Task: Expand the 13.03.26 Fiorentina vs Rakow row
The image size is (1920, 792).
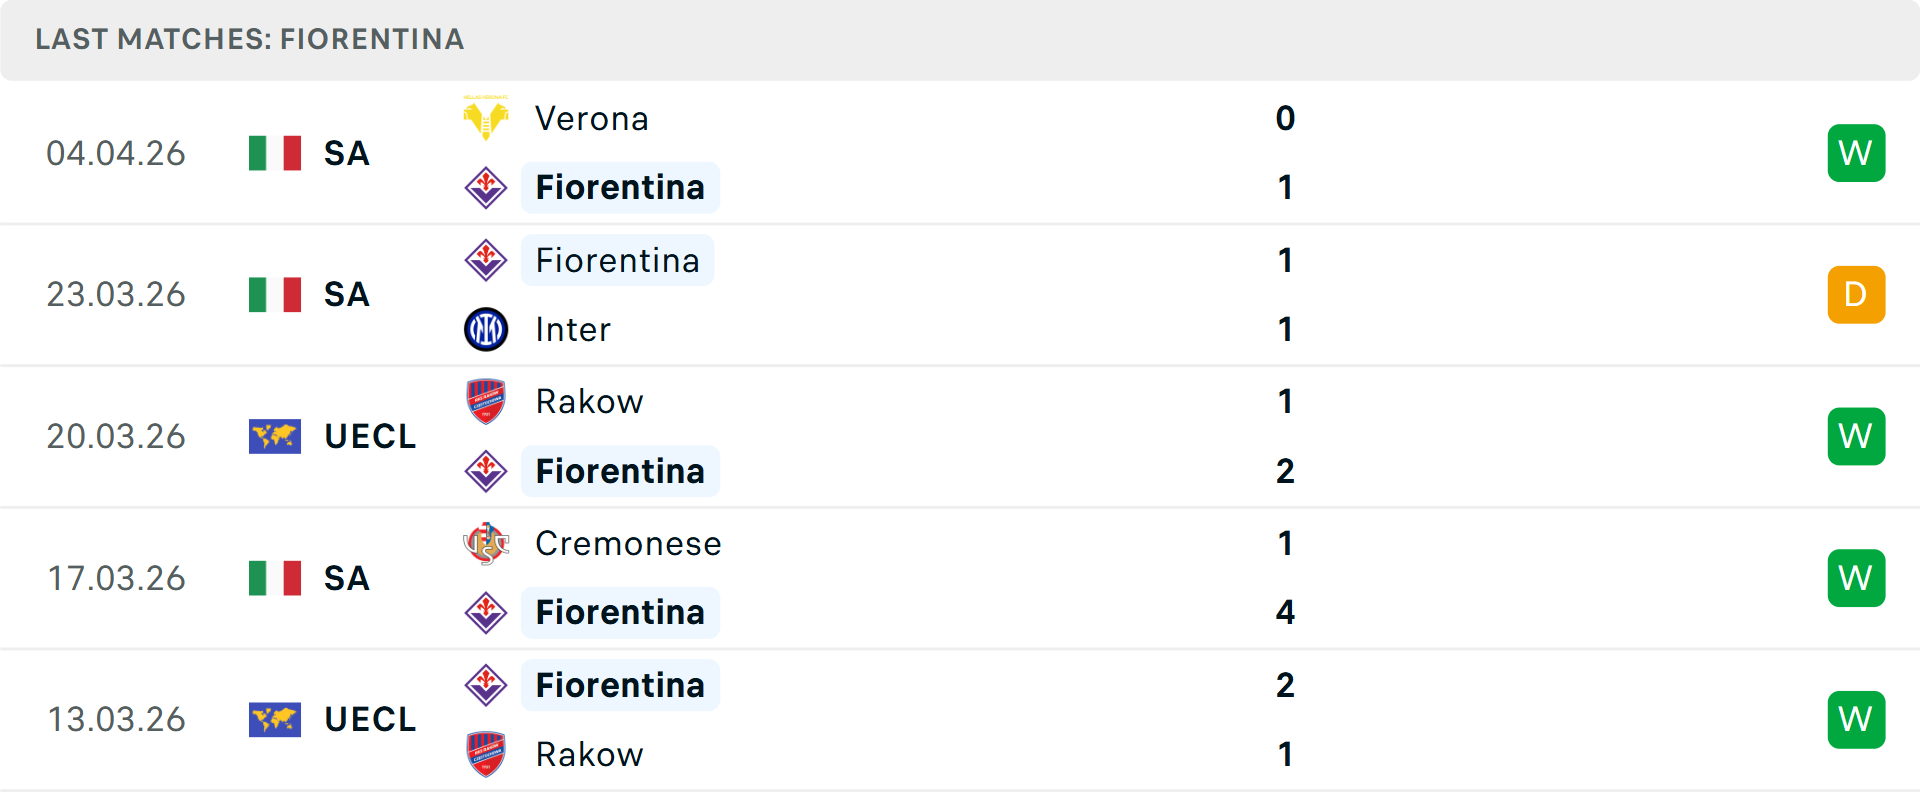Action: [x=960, y=719]
